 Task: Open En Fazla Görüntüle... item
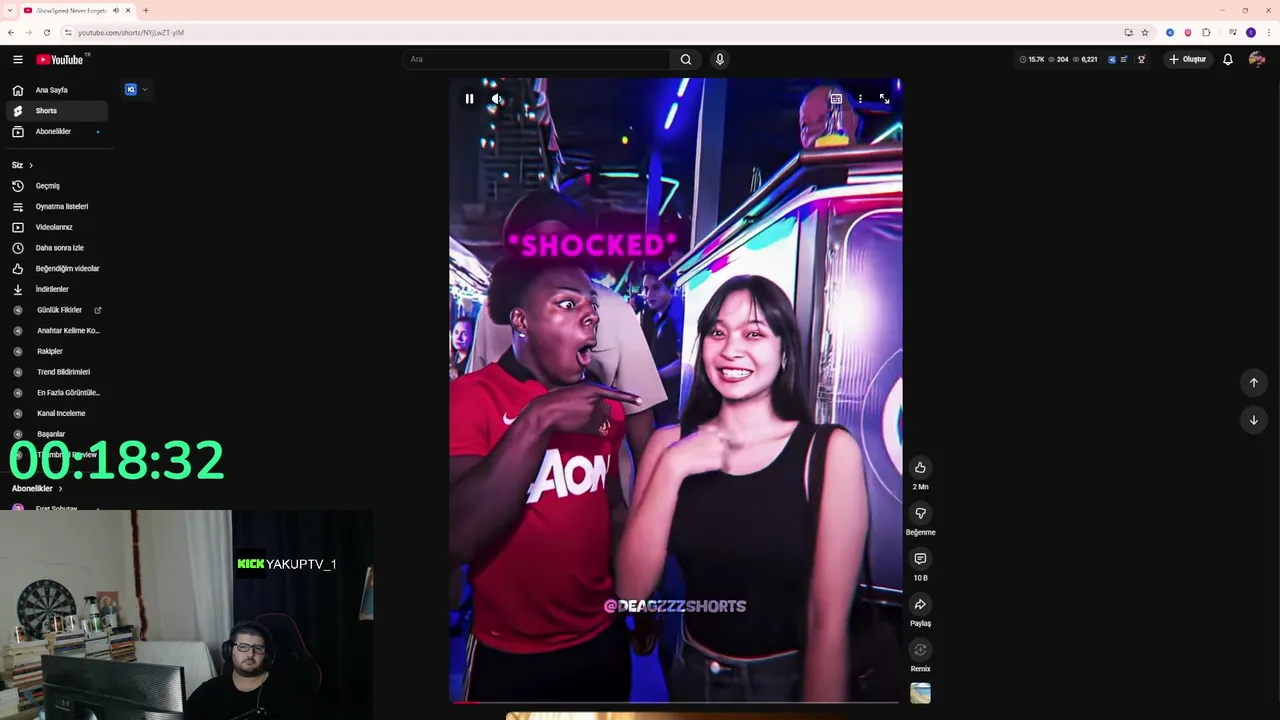point(56,393)
